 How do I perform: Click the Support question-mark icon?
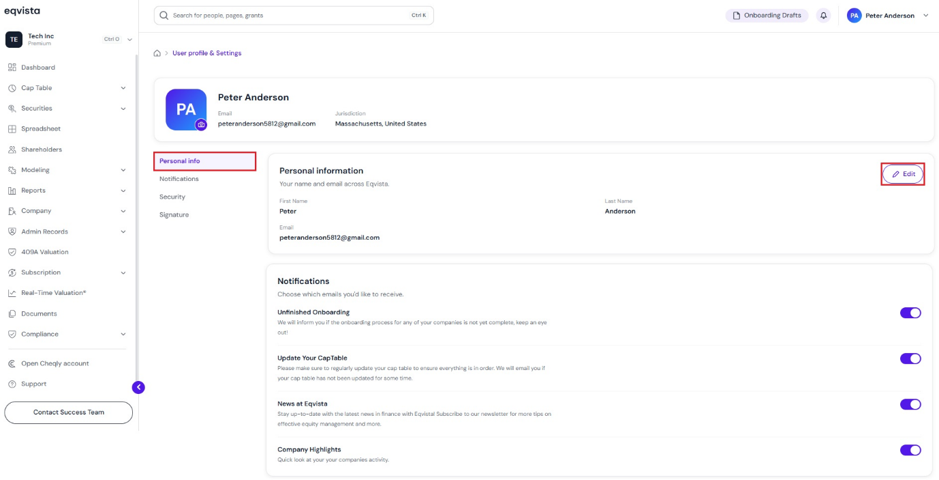pos(12,384)
